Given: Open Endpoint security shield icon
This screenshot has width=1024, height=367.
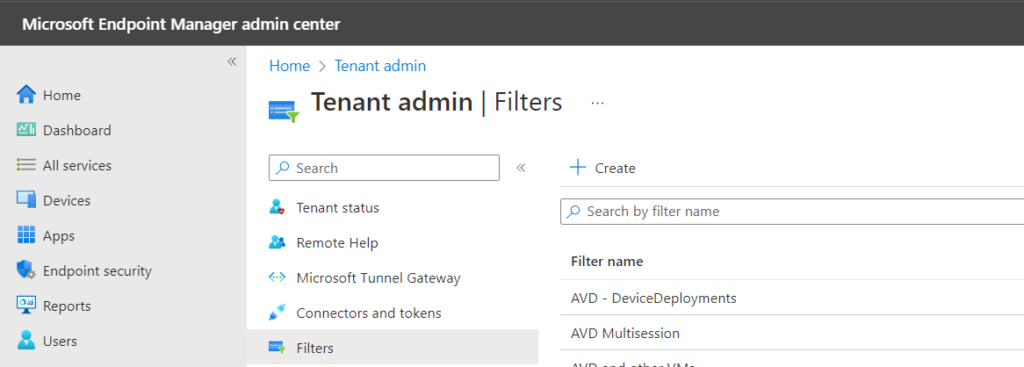Looking at the screenshot, I should tap(26, 270).
